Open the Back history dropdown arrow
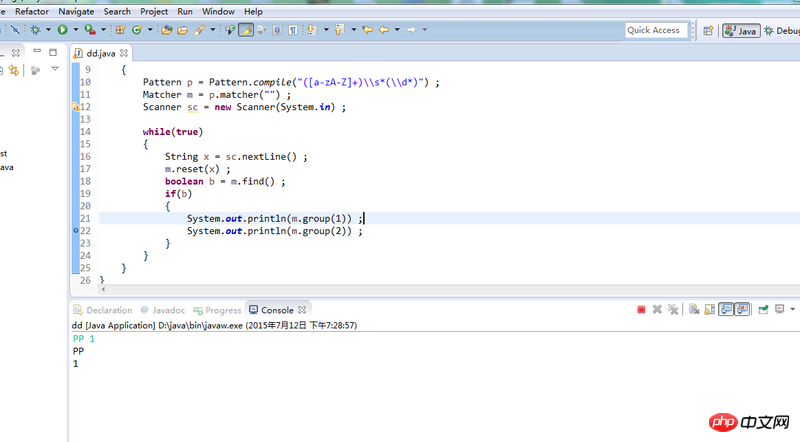Screen dimensions: 800x442 (x=397, y=30)
